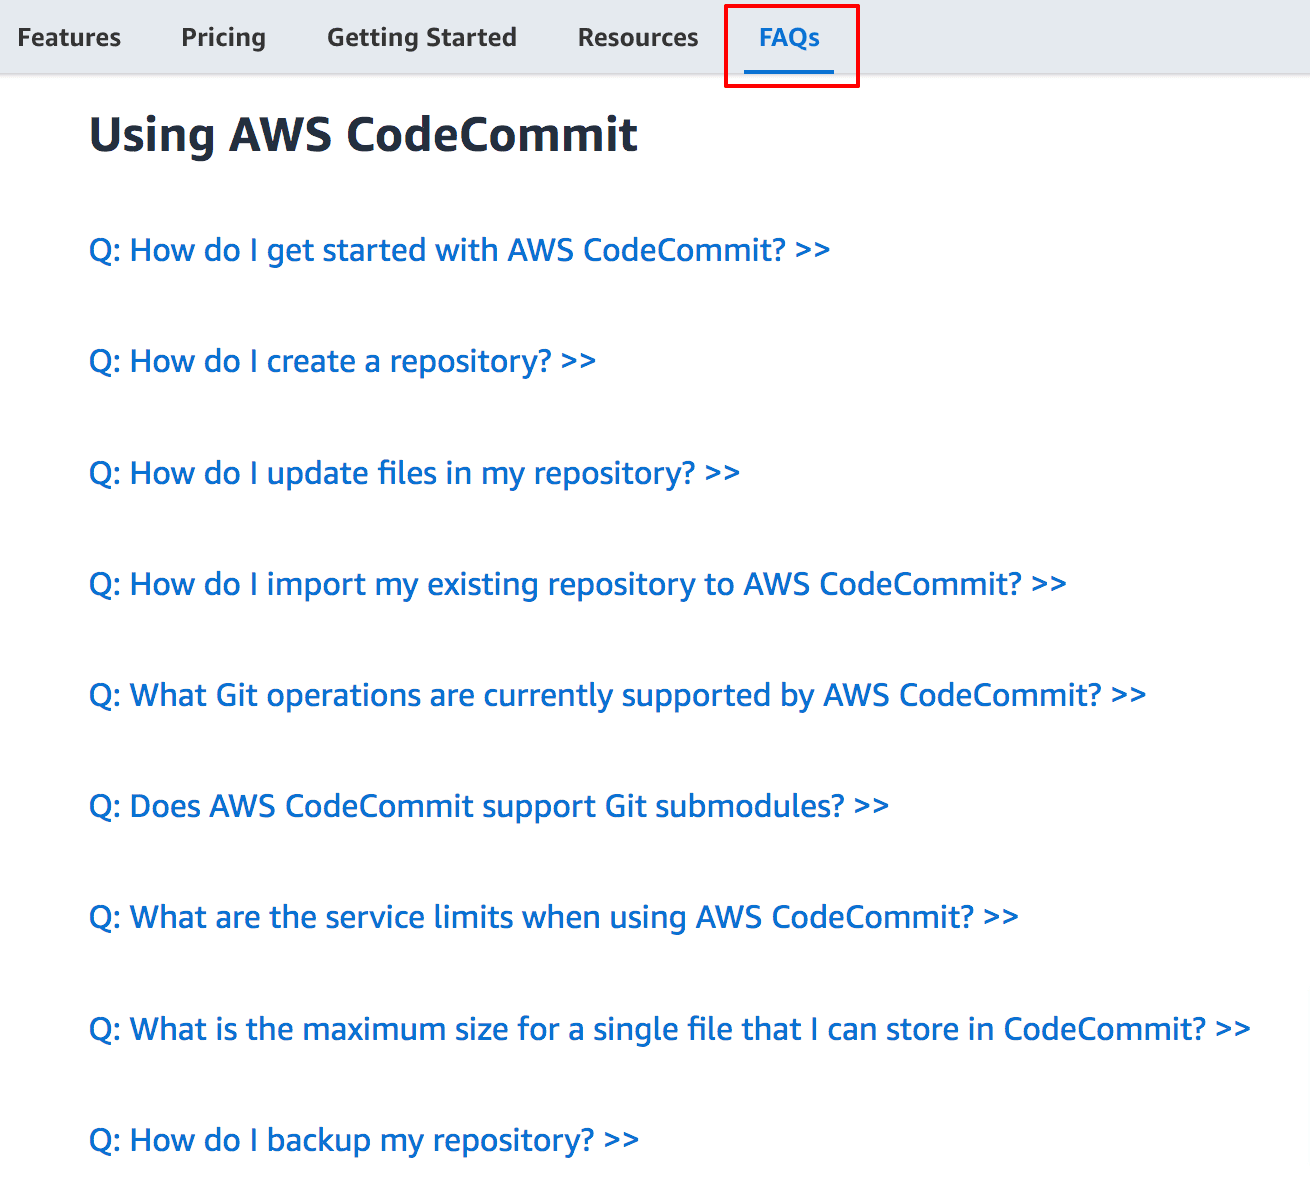Go to the Getting Started tab

[421, 38]
